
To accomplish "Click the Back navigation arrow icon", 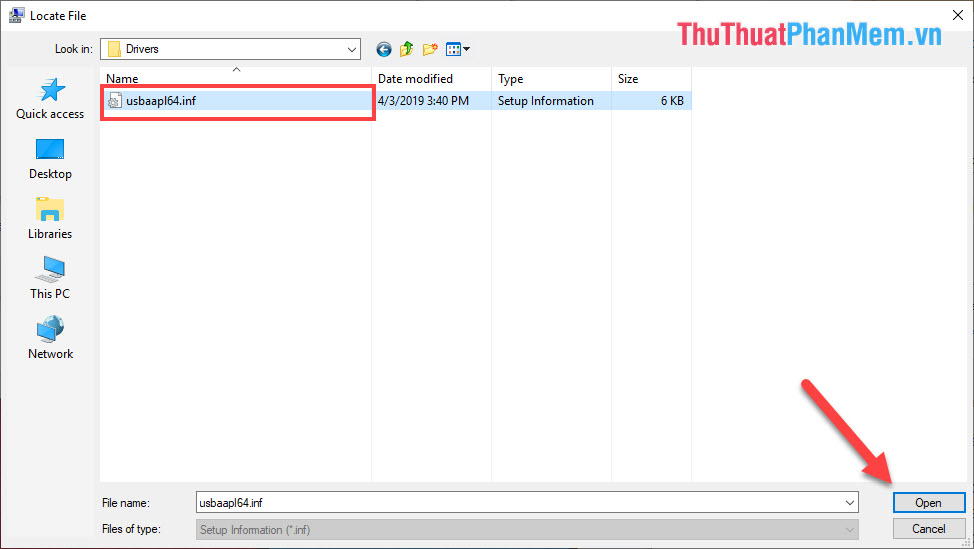I will [x=384, y=49].
